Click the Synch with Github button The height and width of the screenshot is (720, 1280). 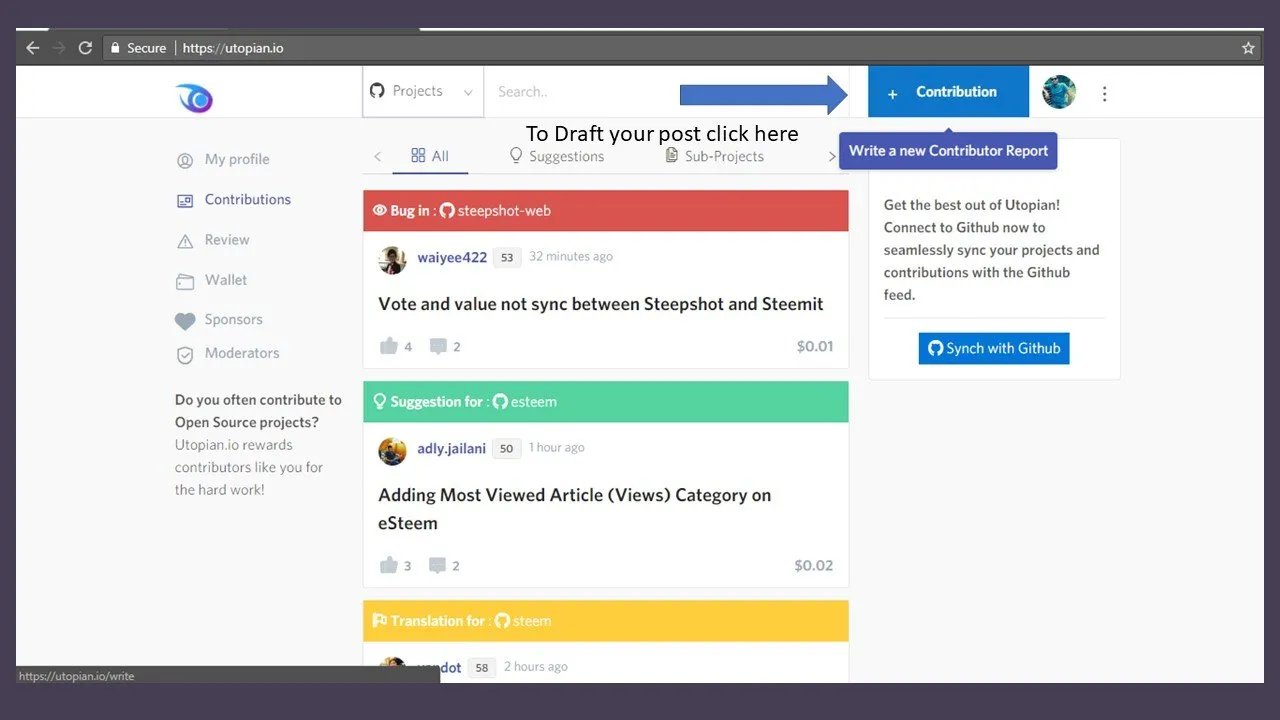click(x=994, y=348)
